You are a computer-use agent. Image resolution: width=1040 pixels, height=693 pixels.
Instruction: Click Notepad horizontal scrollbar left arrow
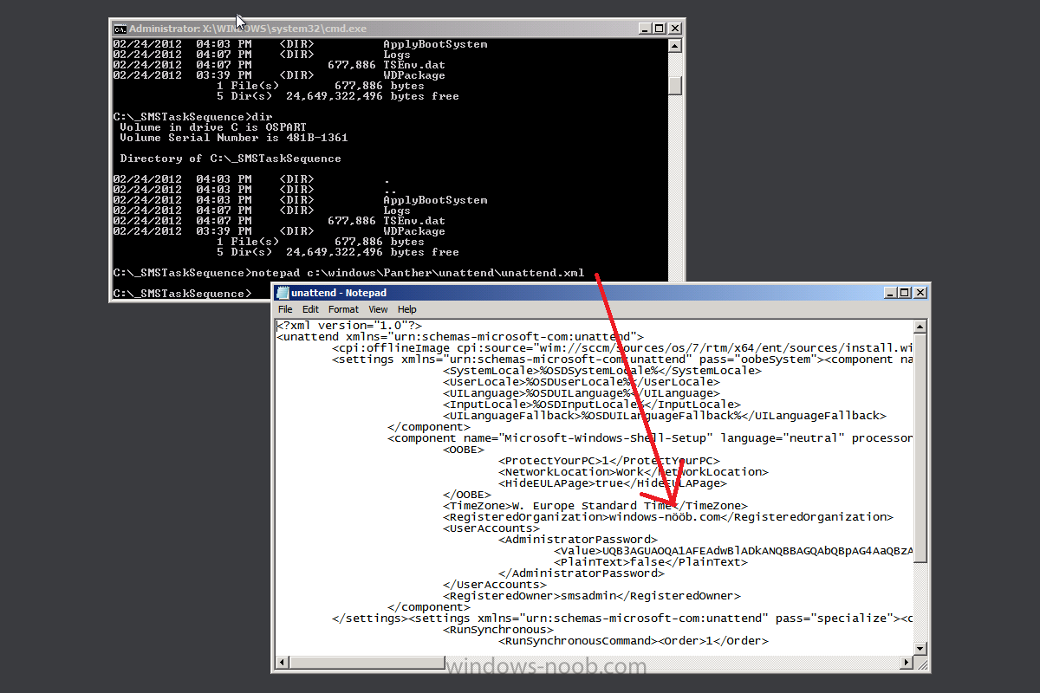click(283, 662)
